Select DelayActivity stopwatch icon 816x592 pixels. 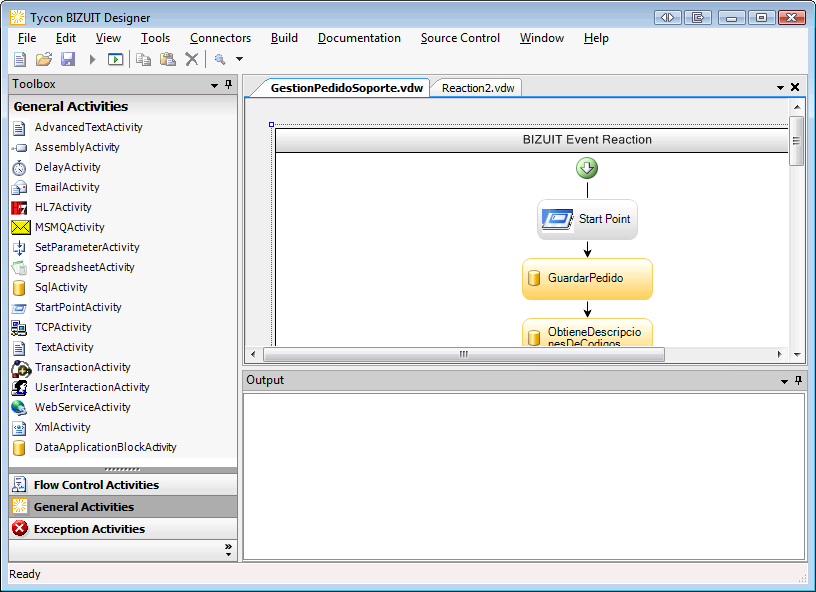(19, 168)
